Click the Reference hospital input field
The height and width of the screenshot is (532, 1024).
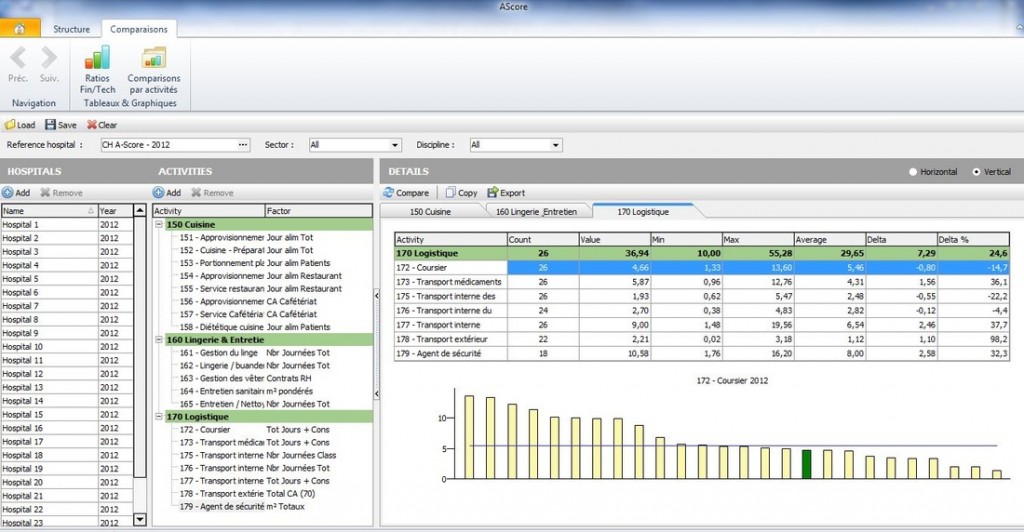168,145
